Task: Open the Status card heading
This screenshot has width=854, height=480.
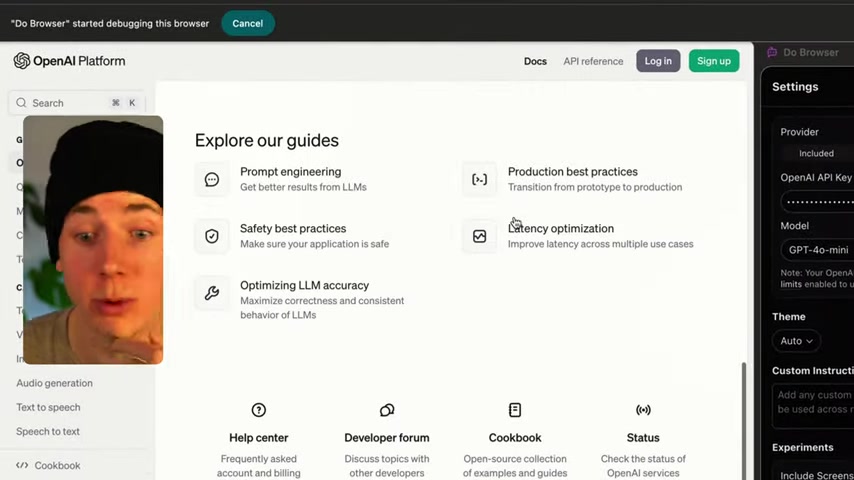Action: click(x=643, y=438)
